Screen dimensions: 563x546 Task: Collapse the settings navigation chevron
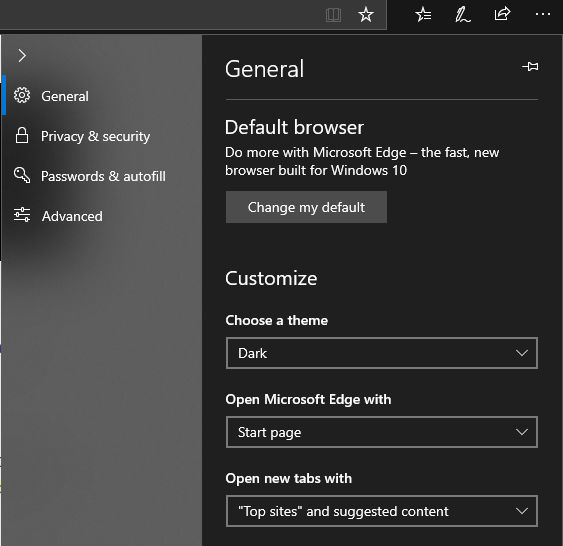22,56
